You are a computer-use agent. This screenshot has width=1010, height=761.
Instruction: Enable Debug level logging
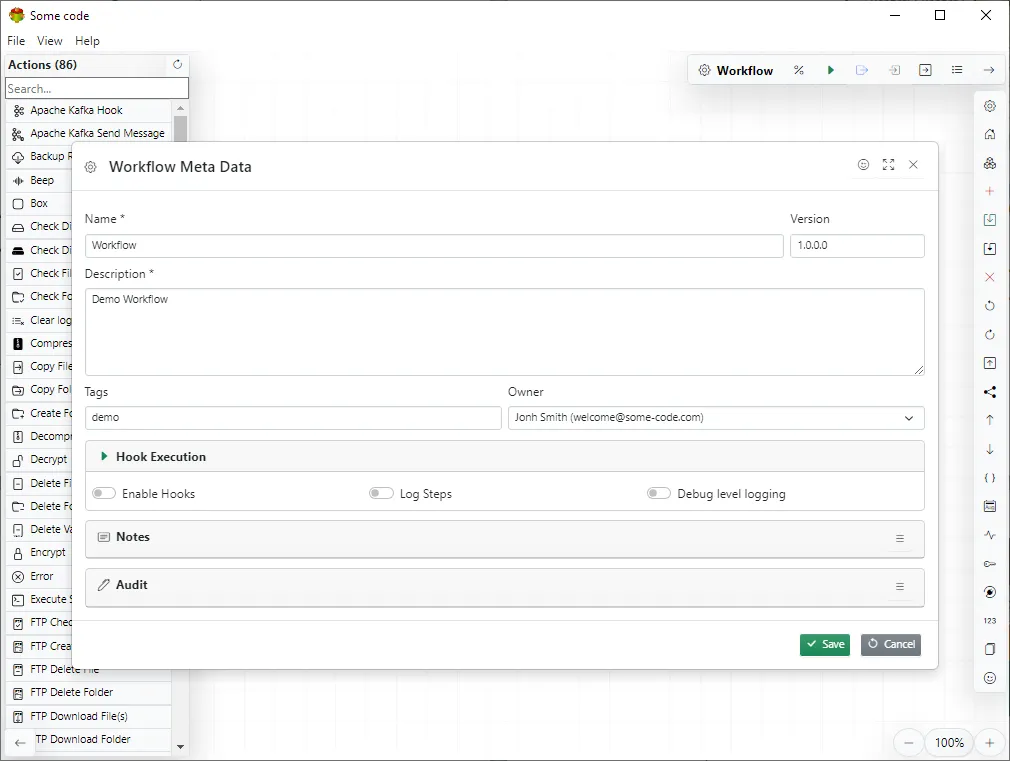coord(659,493)
